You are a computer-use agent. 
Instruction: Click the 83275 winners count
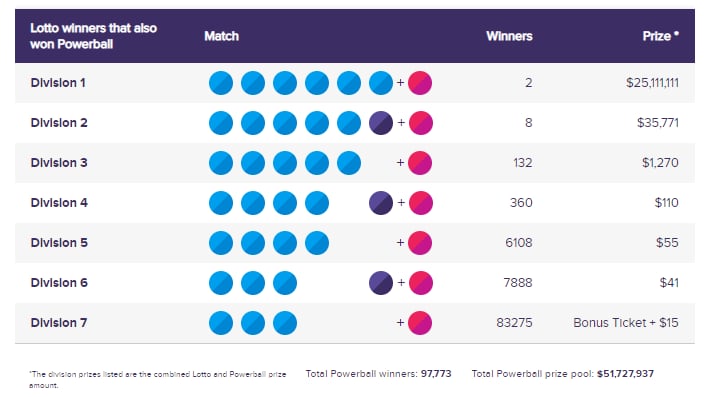(514, 322)
